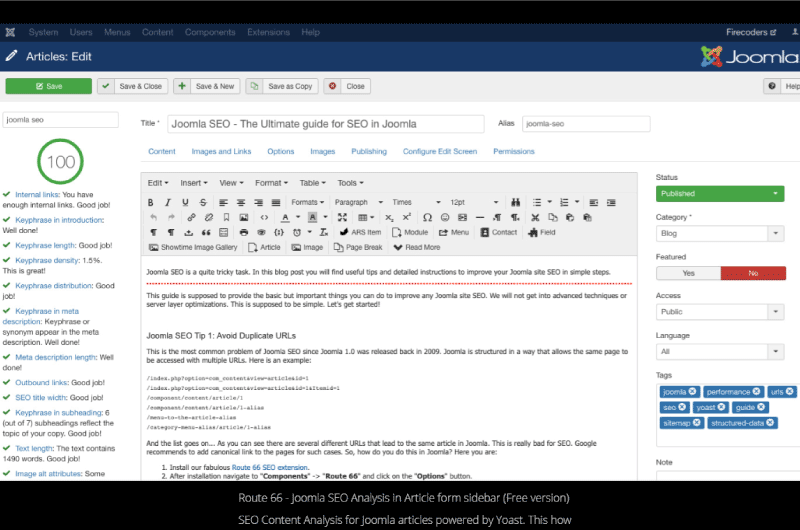Insert a Page Break

358,247
